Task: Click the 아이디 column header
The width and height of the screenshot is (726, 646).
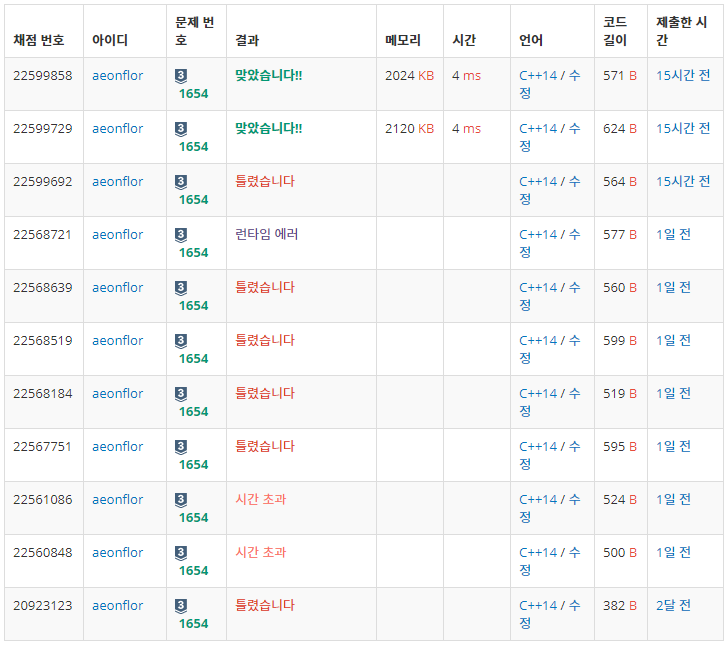Action: 110,40
